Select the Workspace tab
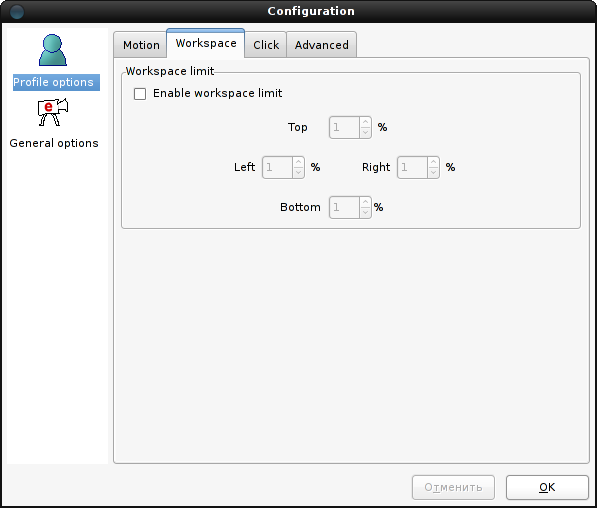This screenshot has width=597, height=508. [206, 43]
